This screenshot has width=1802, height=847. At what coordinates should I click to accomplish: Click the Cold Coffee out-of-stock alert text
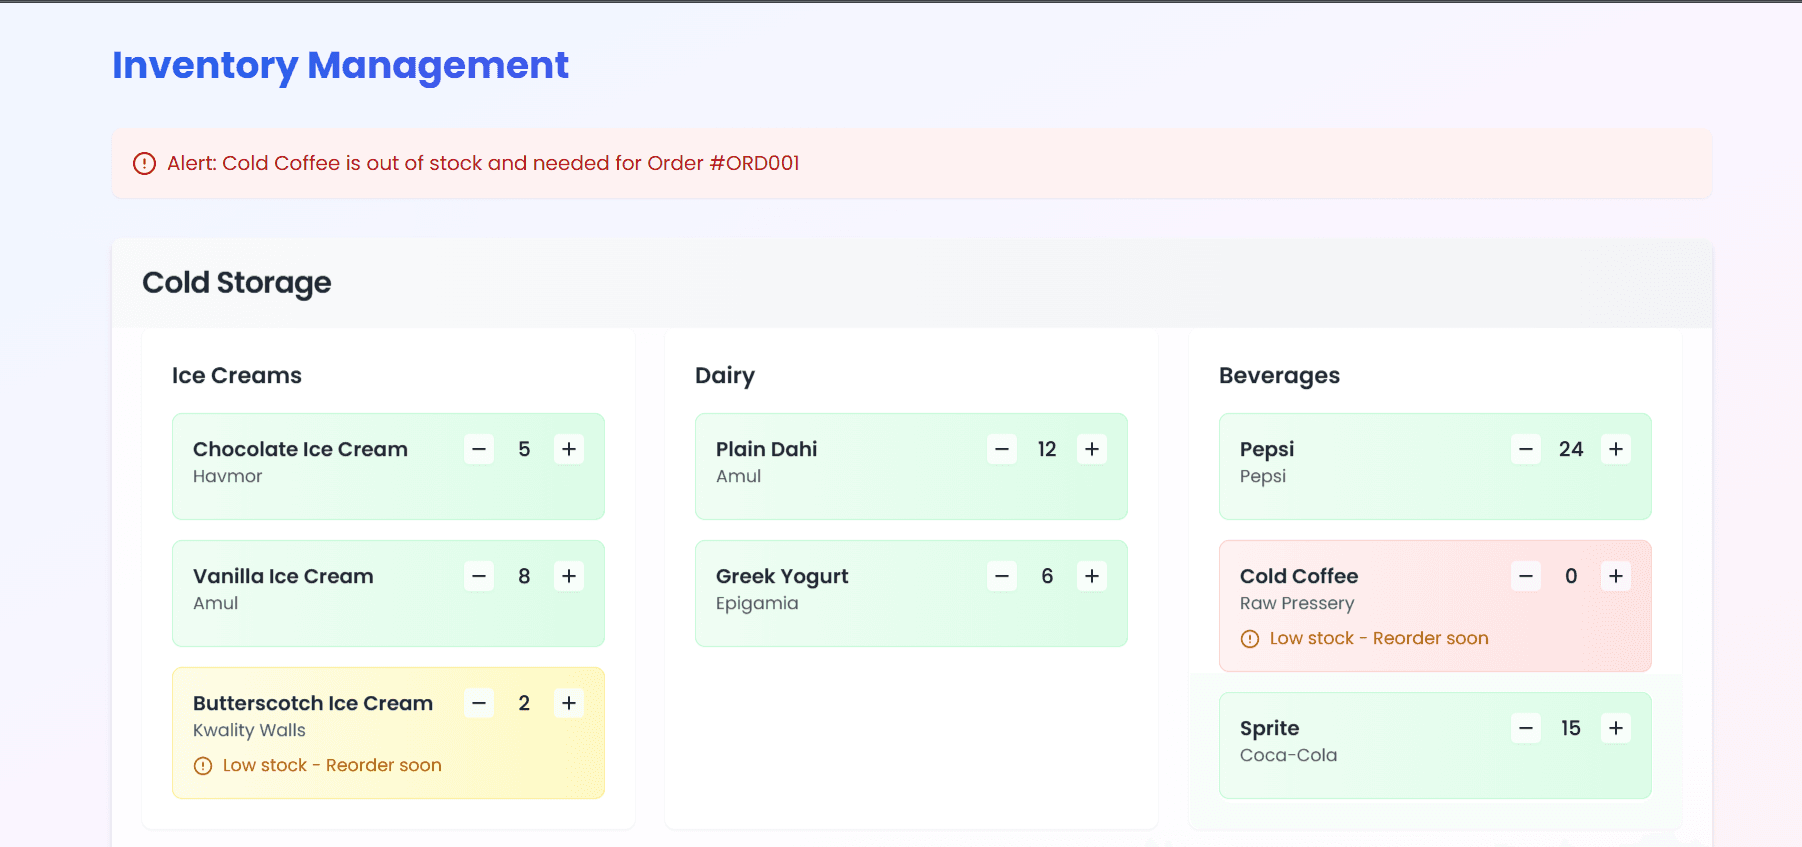pyautogui.click(x=483, y=163)
